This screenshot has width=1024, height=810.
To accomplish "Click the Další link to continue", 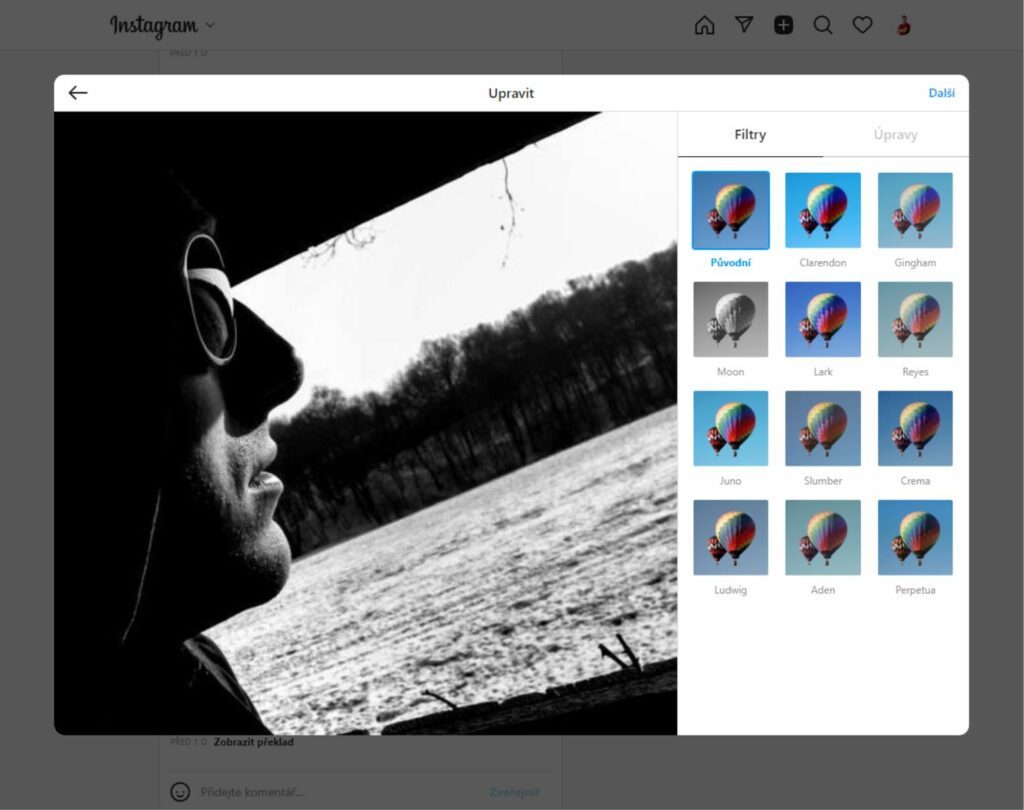I will click(x=941, y=93).
